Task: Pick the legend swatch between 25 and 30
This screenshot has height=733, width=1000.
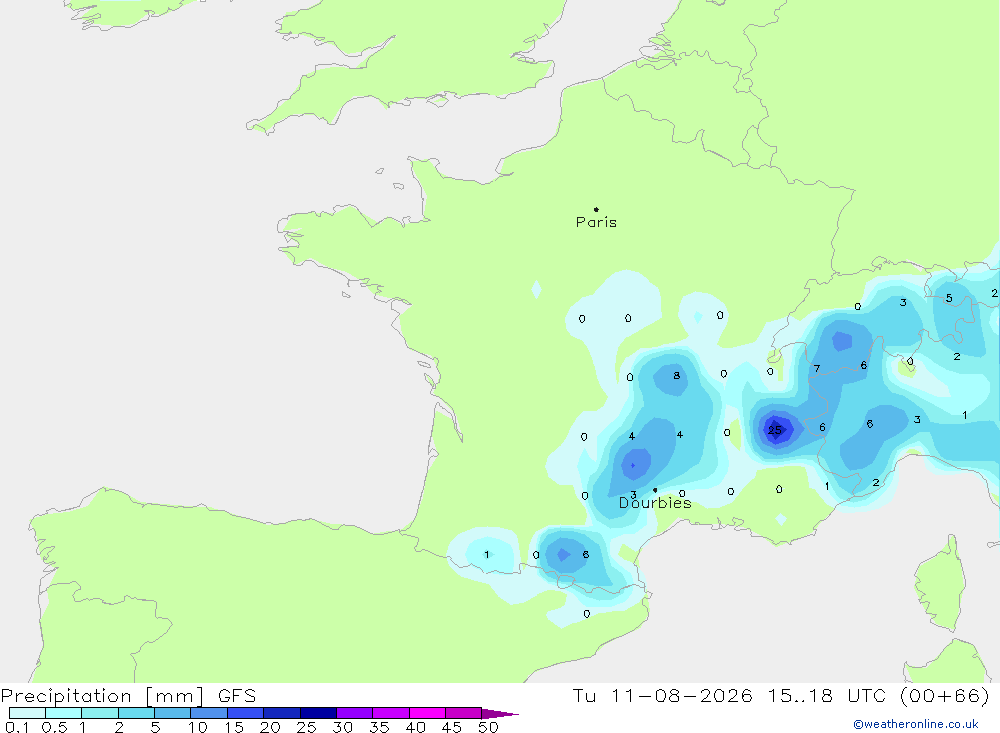Action: [318, 713]
